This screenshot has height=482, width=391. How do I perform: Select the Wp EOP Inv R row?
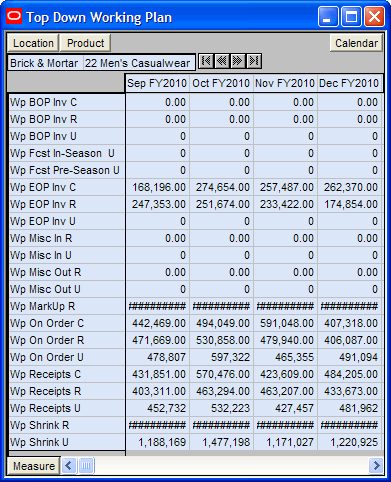67,204
